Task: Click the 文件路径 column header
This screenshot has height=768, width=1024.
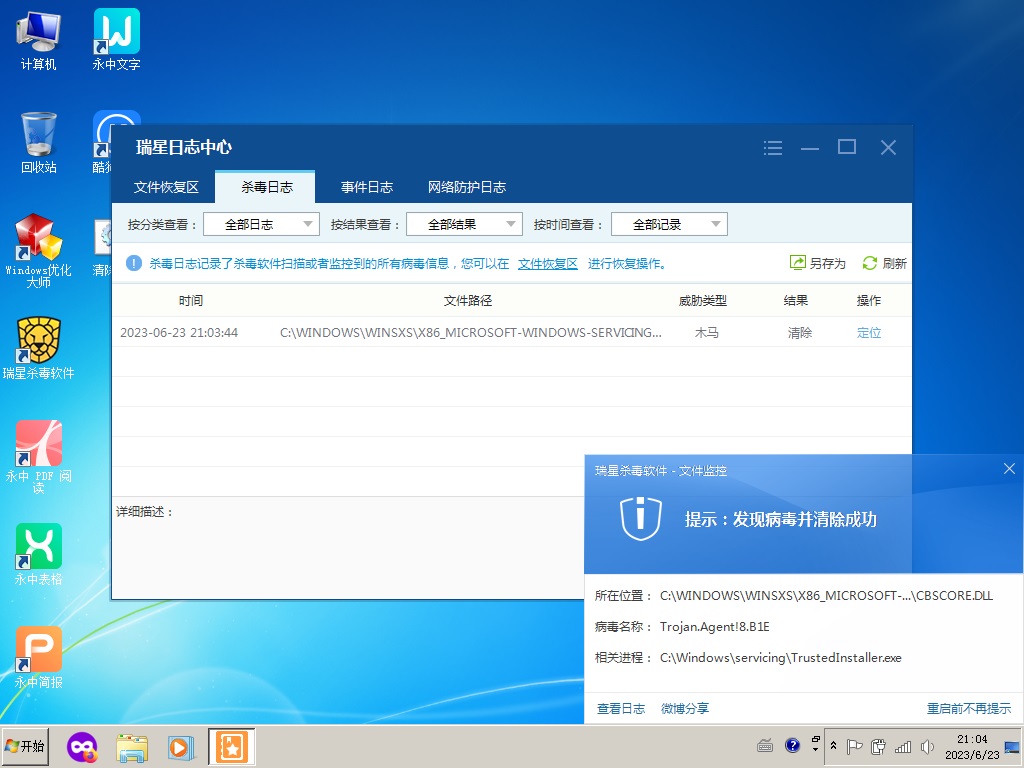Action: 468,300
